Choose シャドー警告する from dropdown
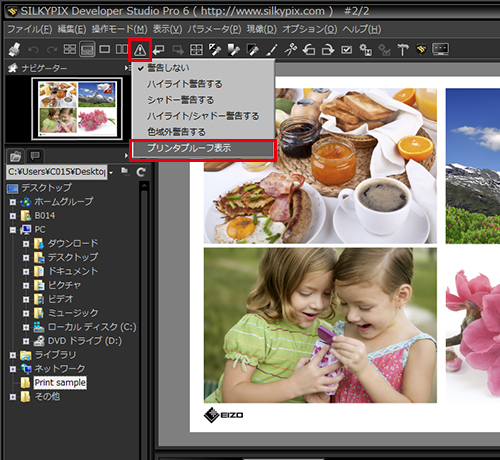The image size is (500, 460). (203, 100)
